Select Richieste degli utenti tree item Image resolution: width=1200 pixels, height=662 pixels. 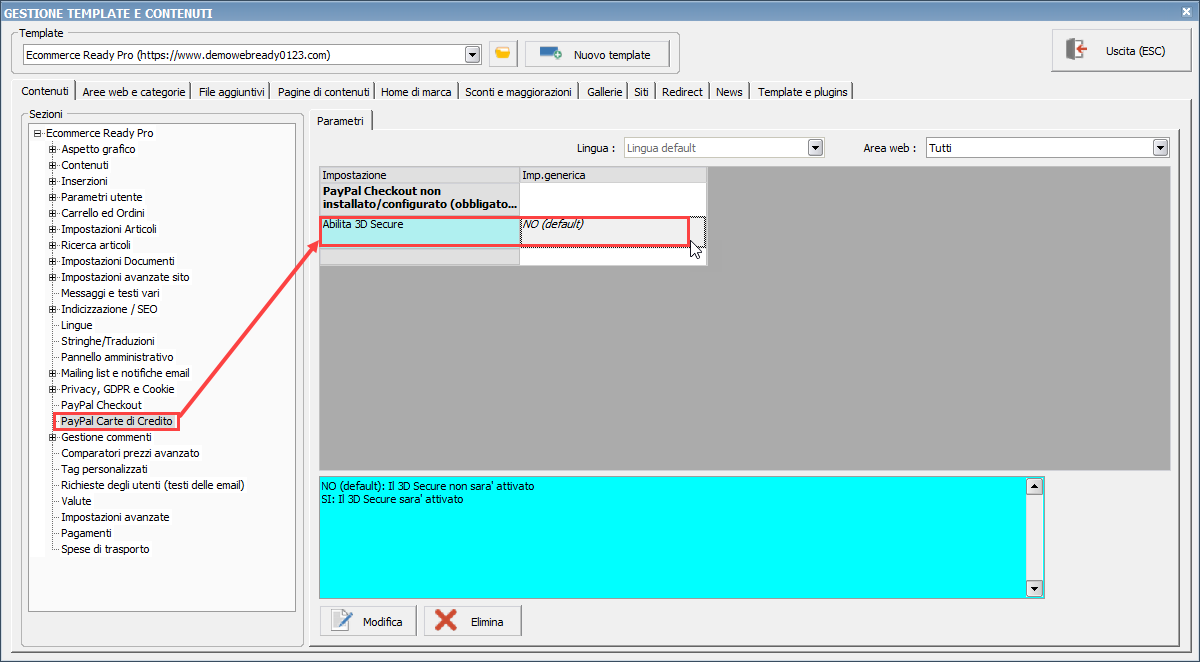pos(153,485)
